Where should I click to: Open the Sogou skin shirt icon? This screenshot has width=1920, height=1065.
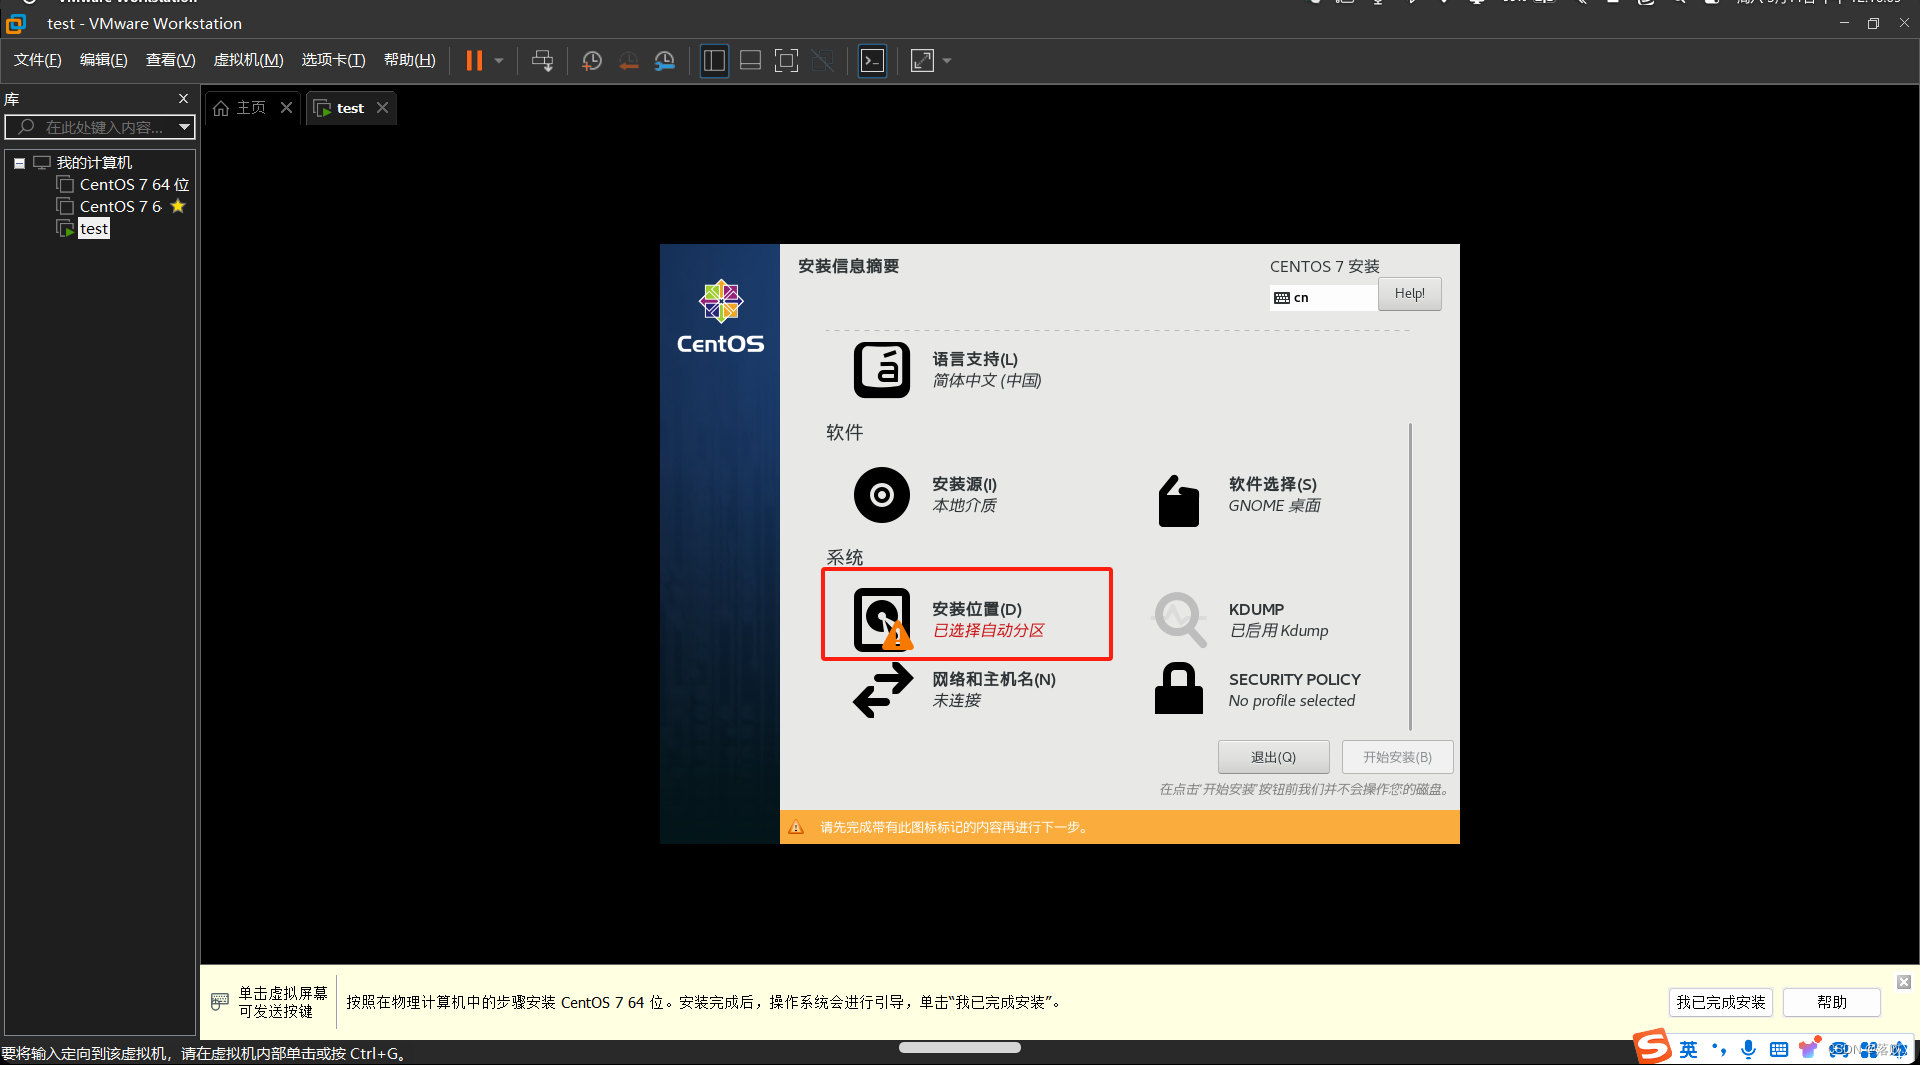tap(1808, 1049)
